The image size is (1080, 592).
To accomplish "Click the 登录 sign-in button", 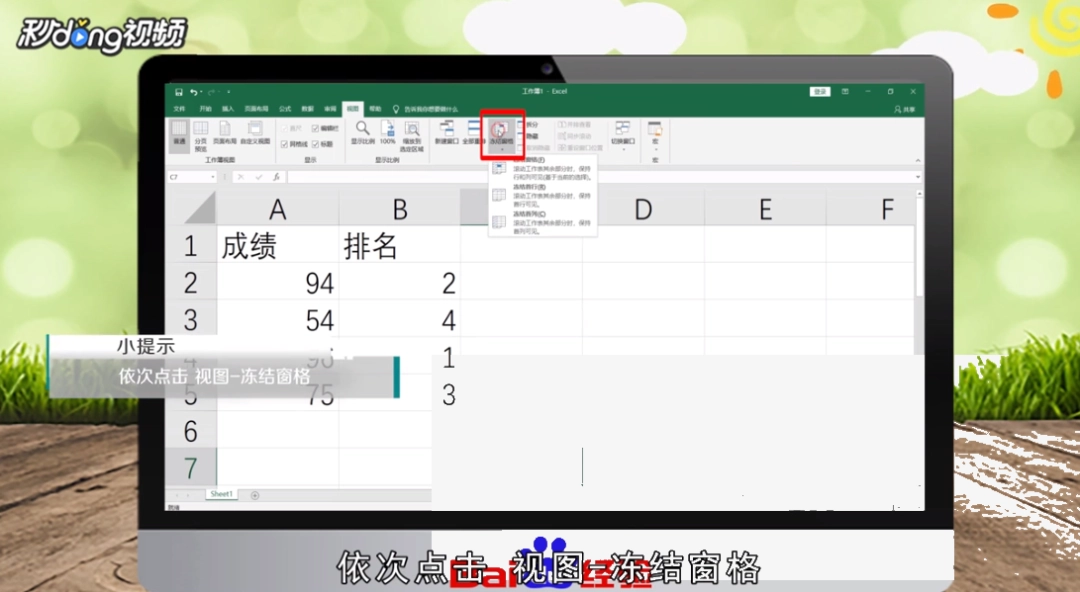I will 820,92.
